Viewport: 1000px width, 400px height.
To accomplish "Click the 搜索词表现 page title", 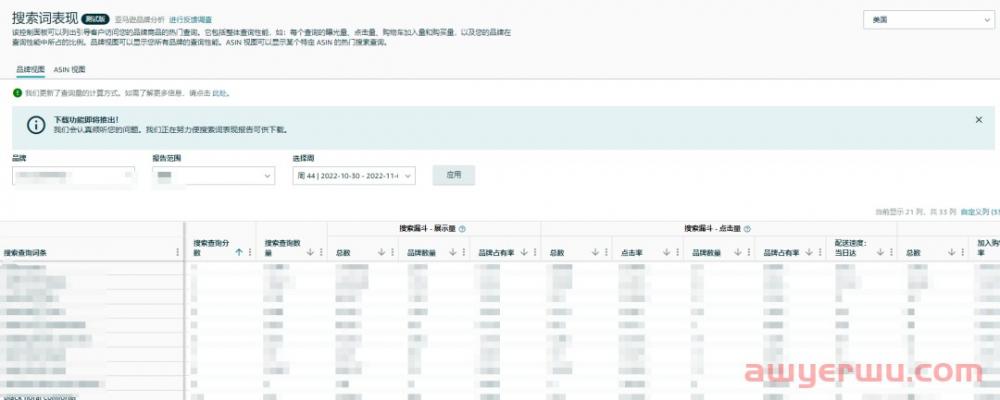I will tap(45, 19).
